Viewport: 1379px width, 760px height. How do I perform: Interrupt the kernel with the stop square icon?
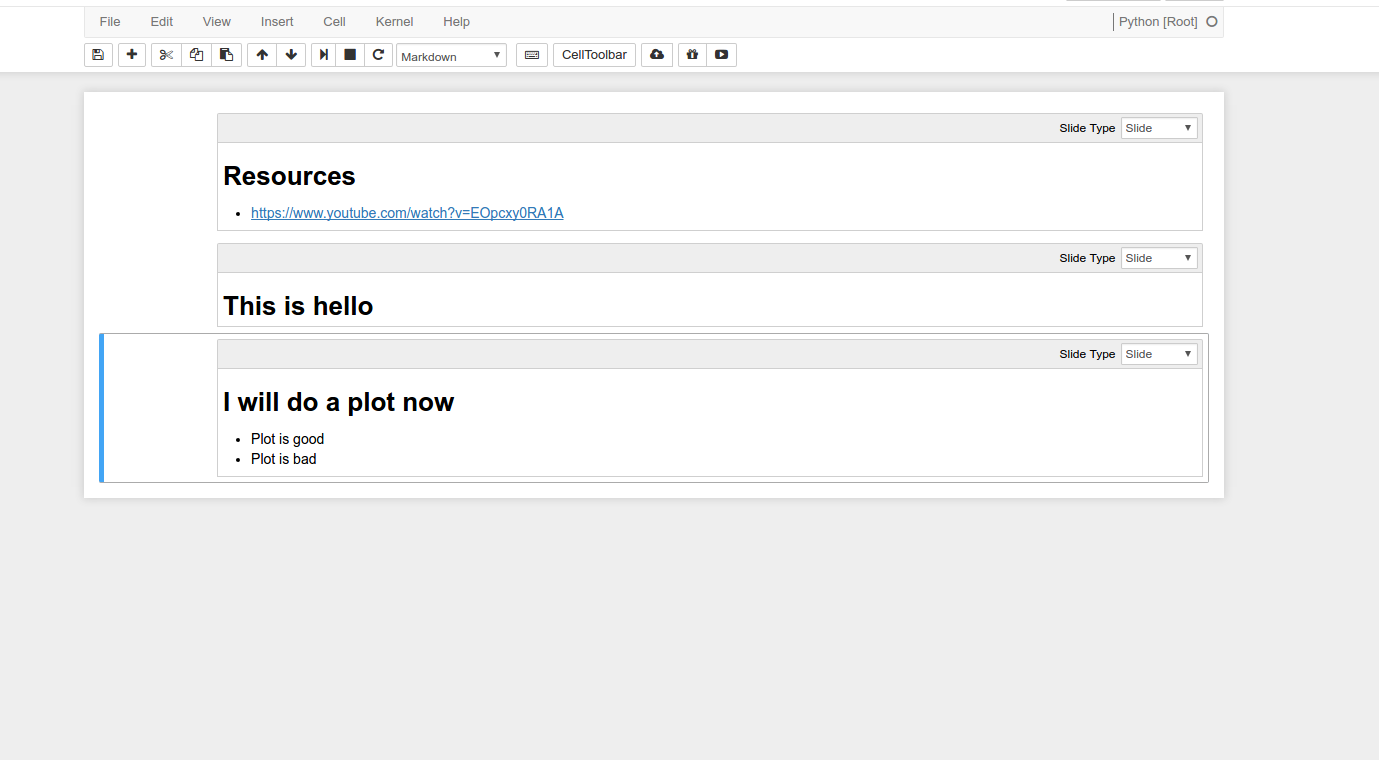coord(350,55)
